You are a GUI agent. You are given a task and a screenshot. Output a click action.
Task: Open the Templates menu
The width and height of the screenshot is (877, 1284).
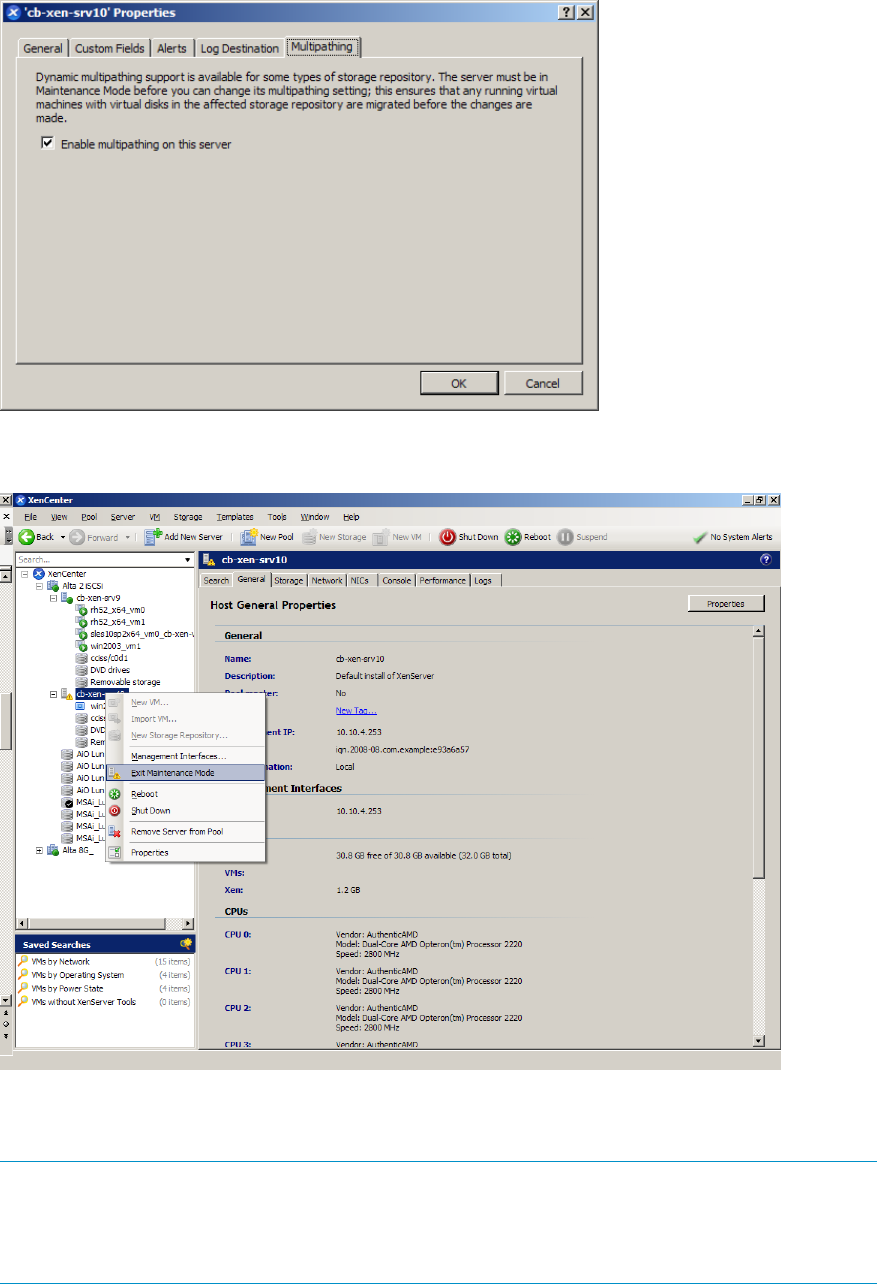[x=235, y=517]
